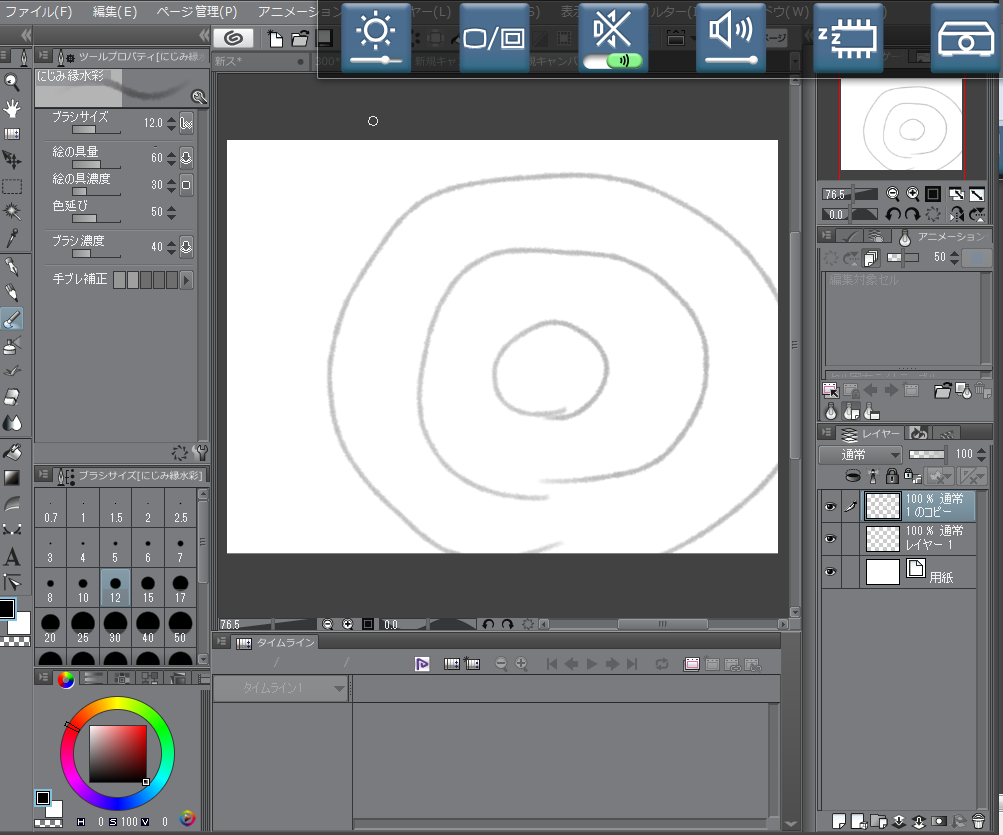Select the Gradient tool
The width and height of the screenshot is (1003, 835).
(12, 477)
